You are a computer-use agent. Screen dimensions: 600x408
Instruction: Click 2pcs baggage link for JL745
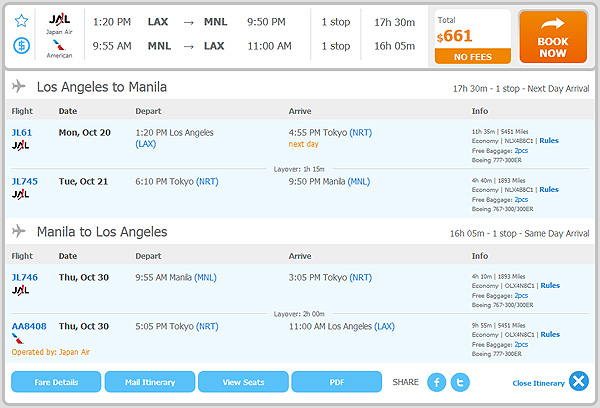(x=521, y=200)
